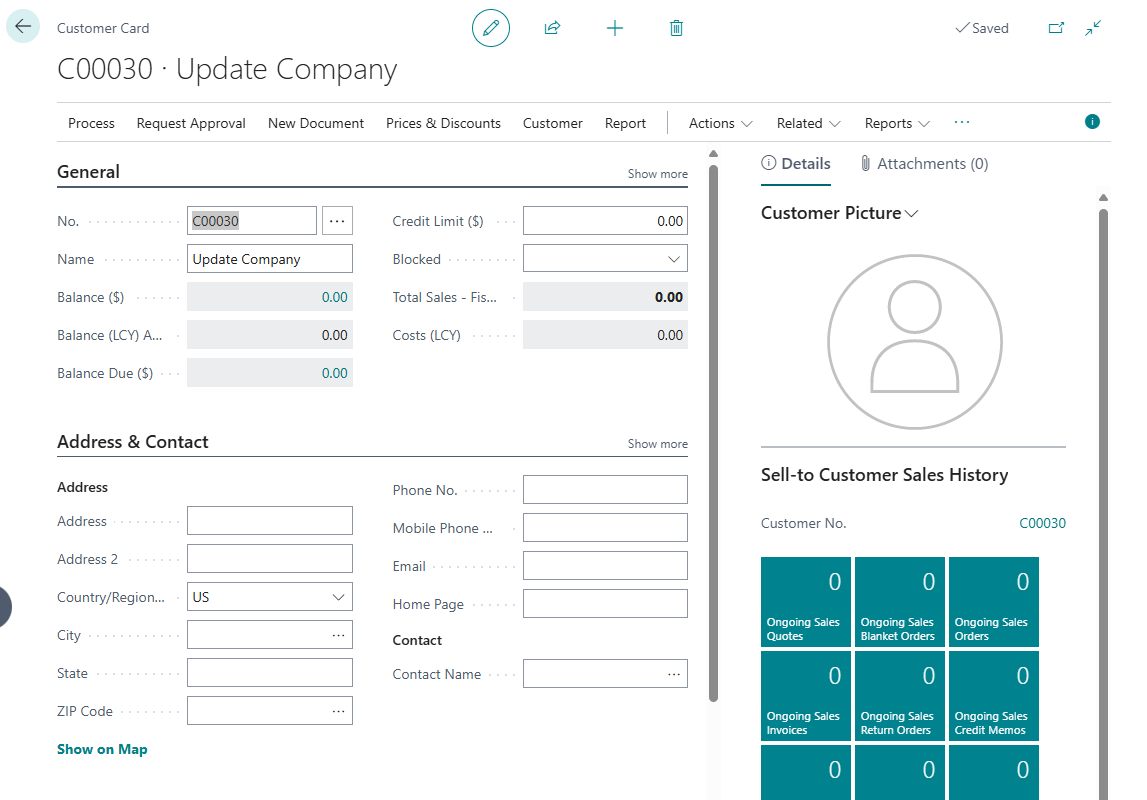The height and width of the screenshot is (800, 1147).
Task: Toggle edit mode with the pencil icon
Action: click(x=491, y=29)
